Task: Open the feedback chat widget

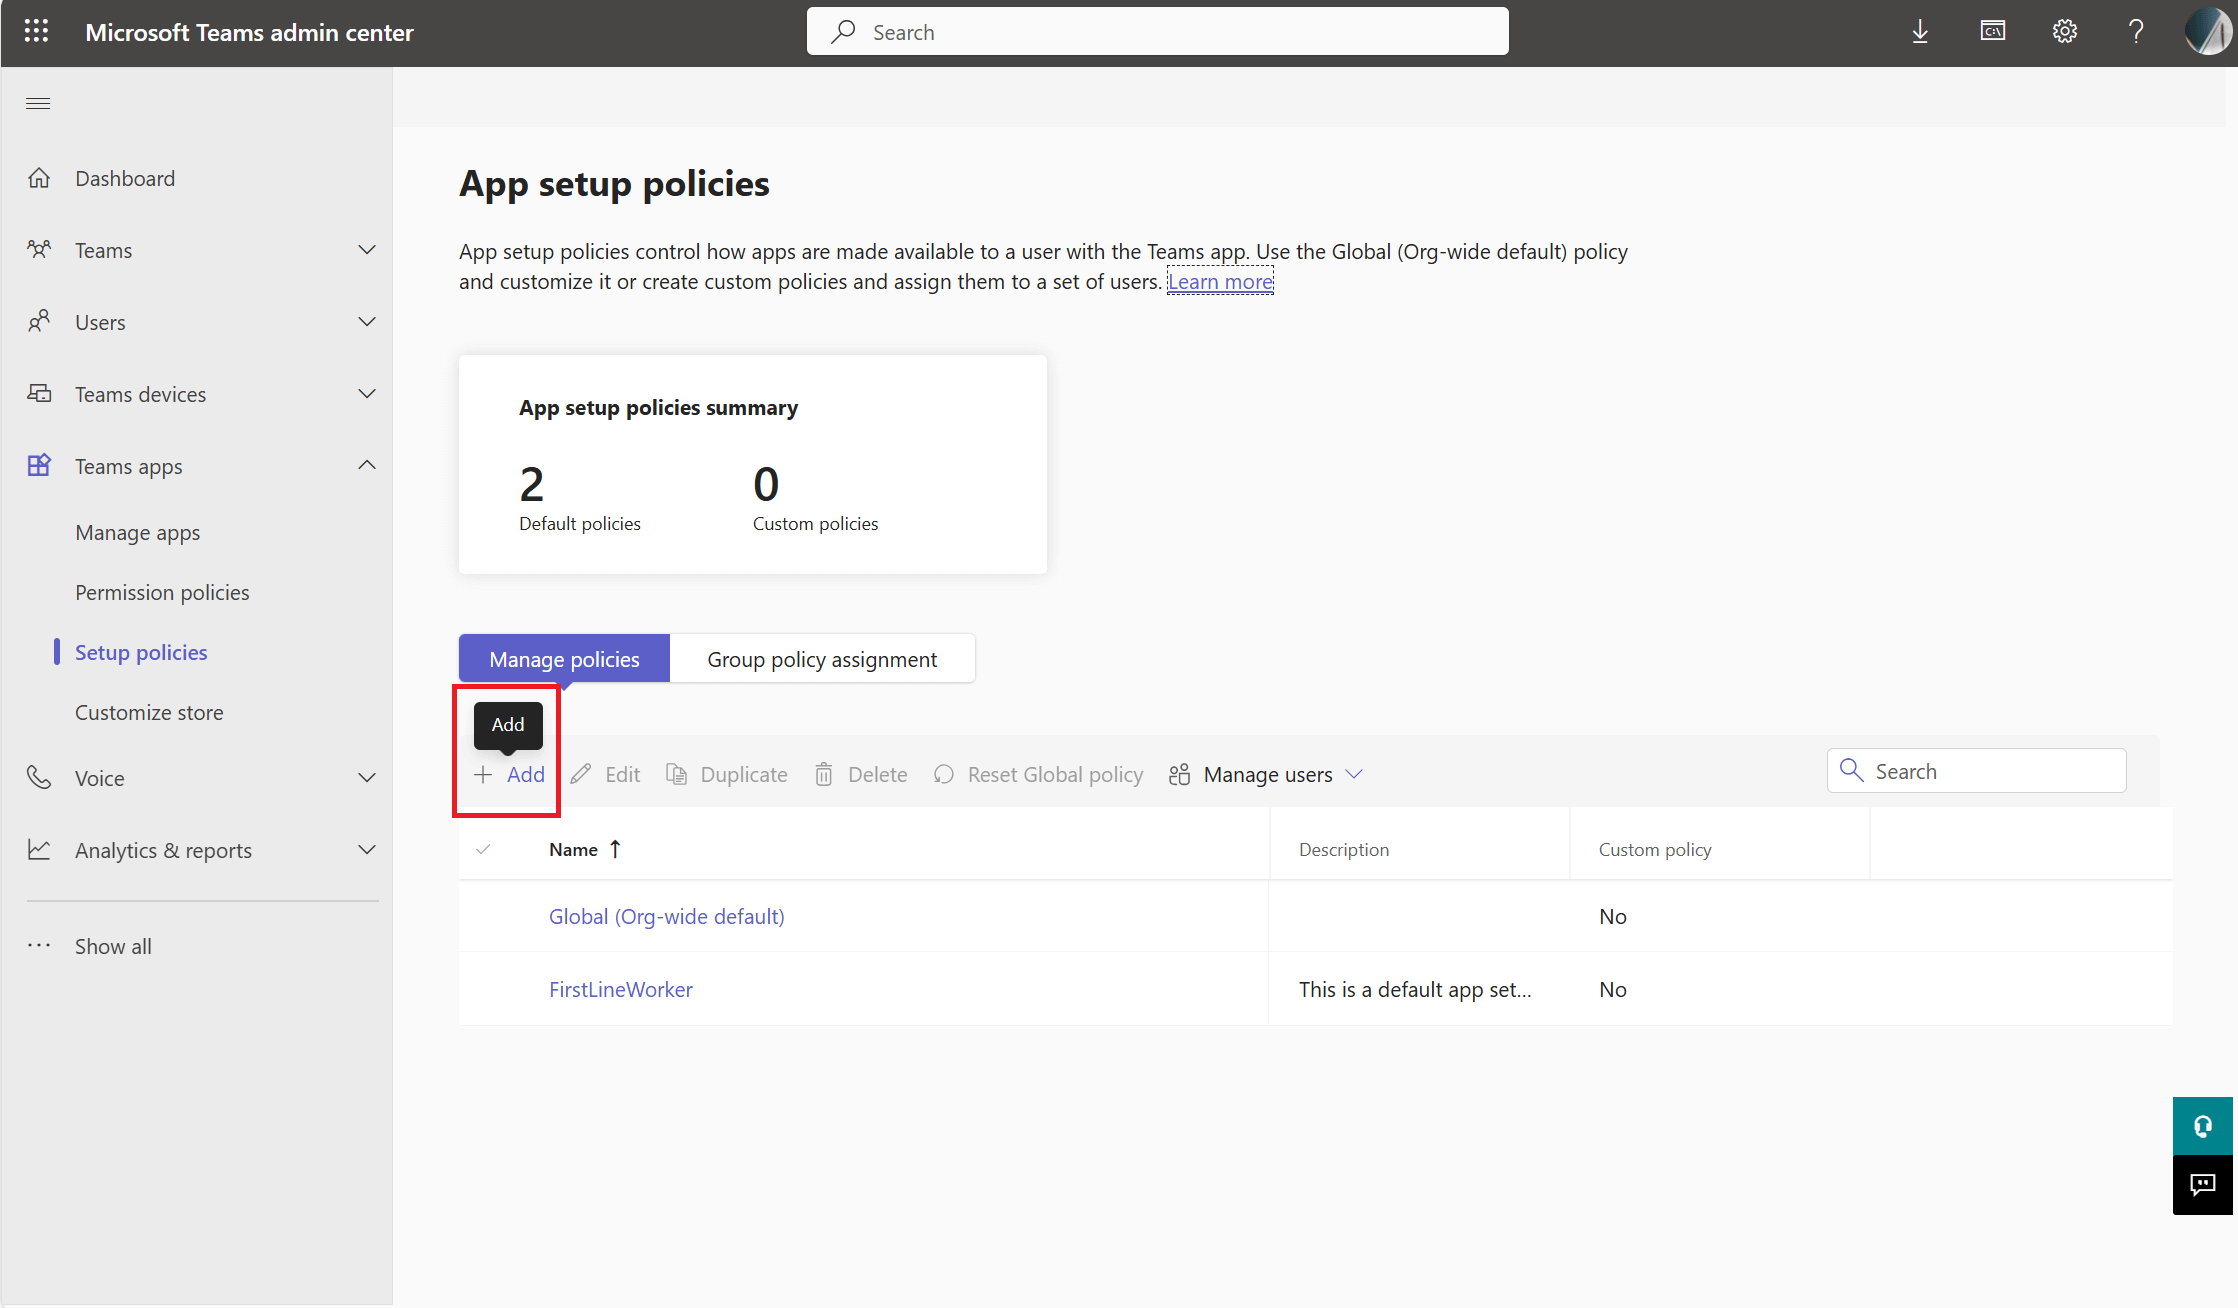Action: (2203, 1186)
